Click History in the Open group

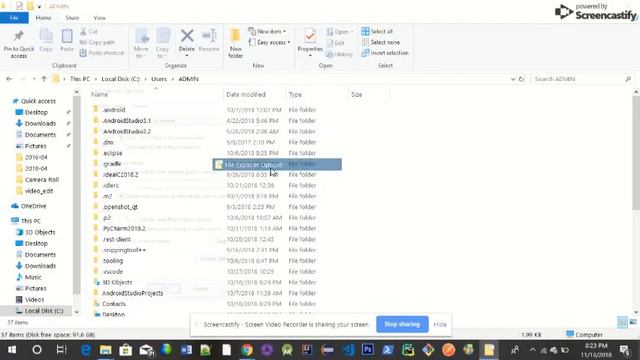click(339, 54)
